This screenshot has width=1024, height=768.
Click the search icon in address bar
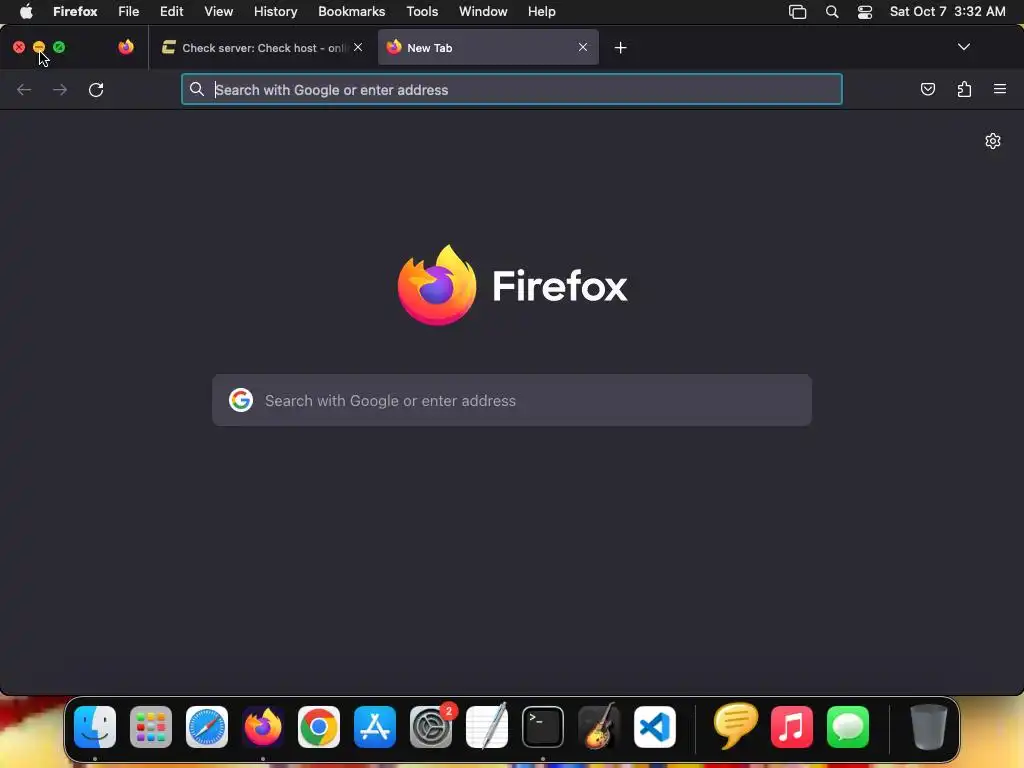click(197, 89)
